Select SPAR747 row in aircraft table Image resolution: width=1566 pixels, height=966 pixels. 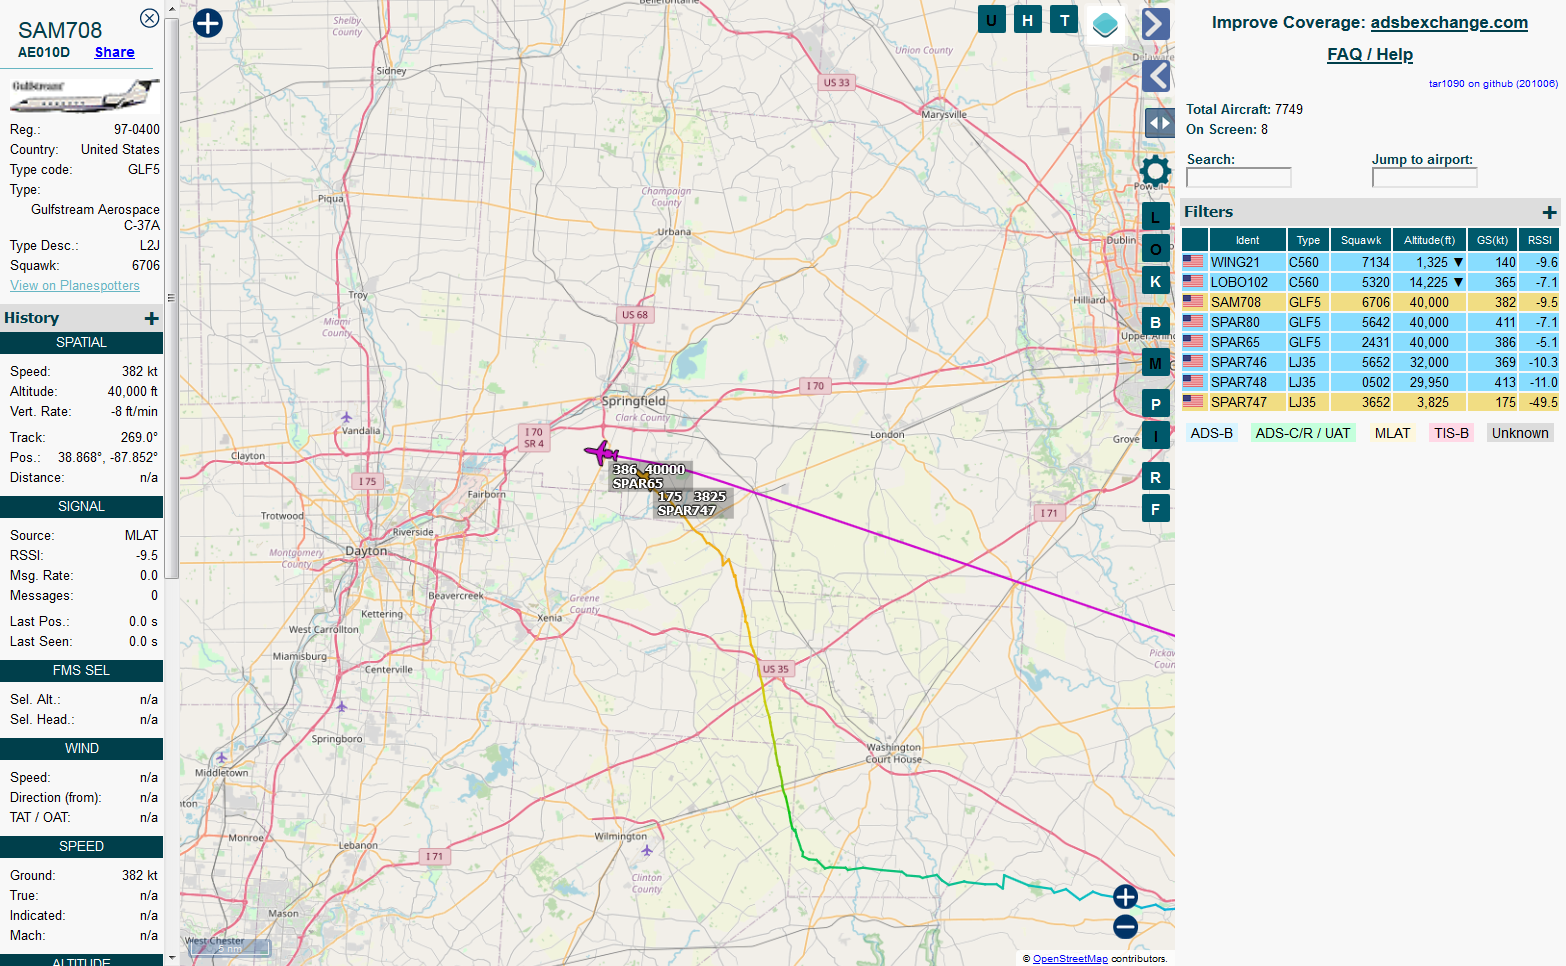[1370, 402]
